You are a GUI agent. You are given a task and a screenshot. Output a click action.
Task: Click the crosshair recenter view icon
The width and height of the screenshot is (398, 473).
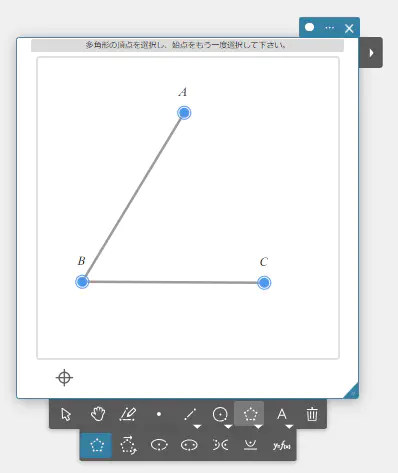point(64,378)
